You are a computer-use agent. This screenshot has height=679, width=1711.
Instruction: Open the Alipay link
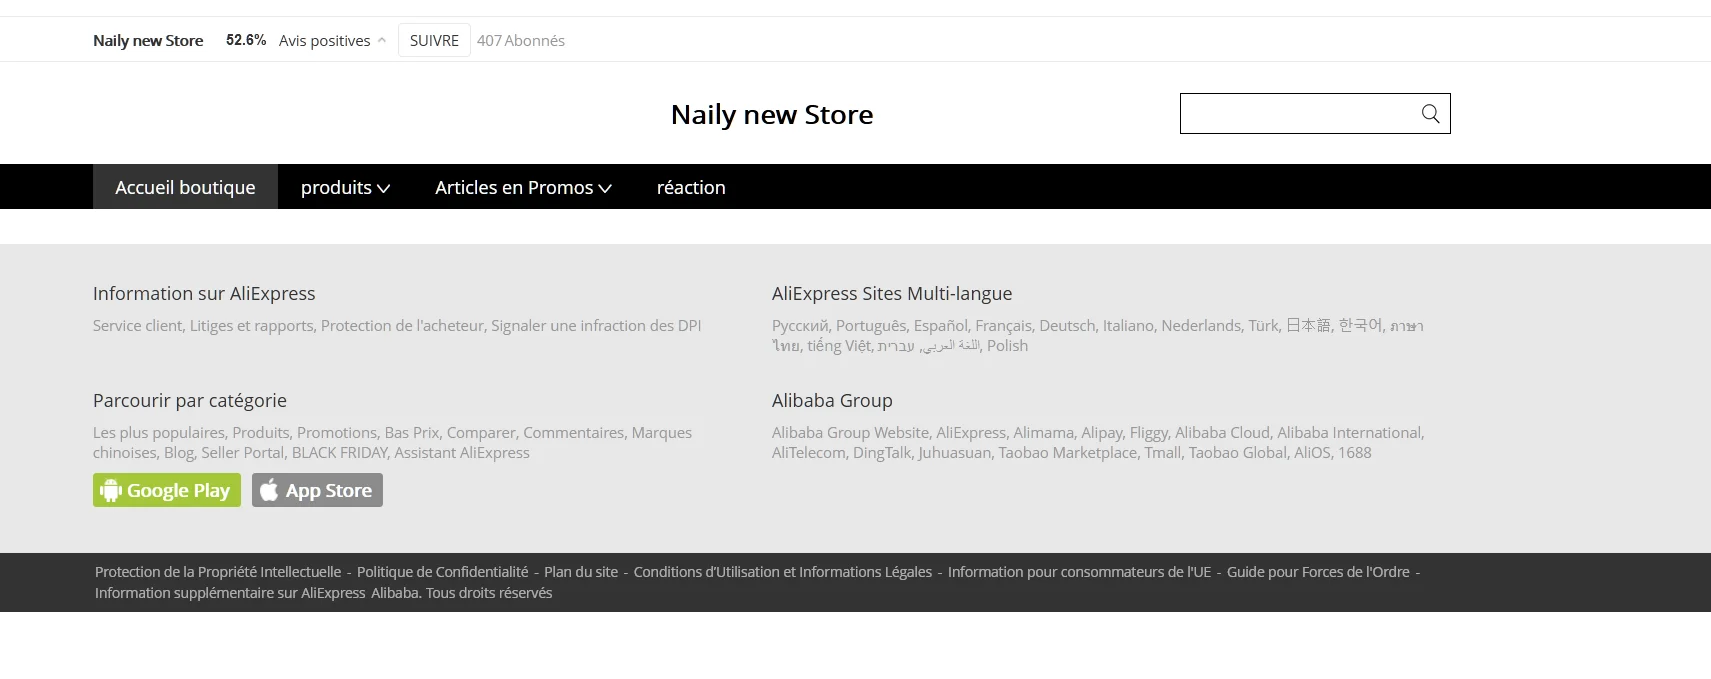click(1101, 433)
